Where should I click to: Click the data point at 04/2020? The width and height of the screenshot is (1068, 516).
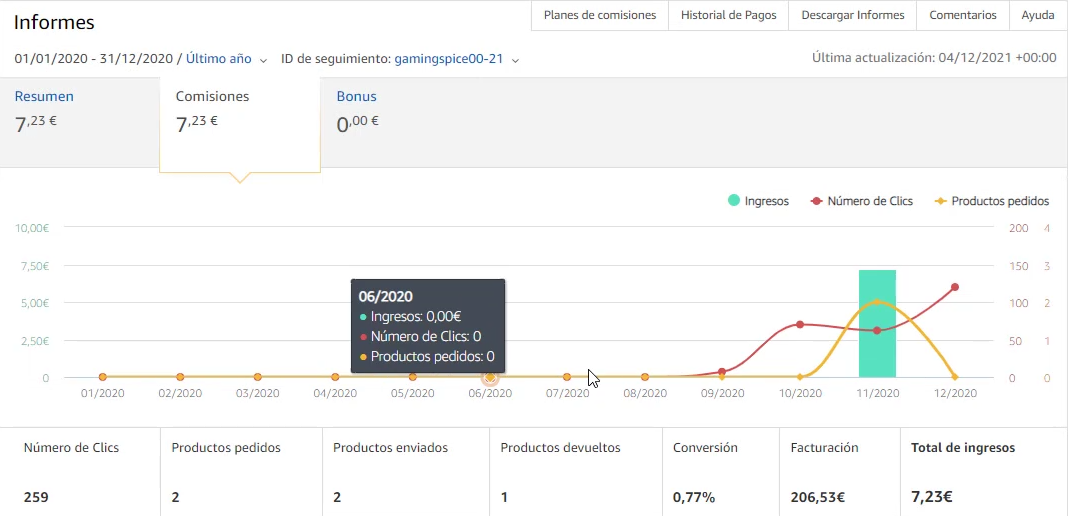coord(335,377)
